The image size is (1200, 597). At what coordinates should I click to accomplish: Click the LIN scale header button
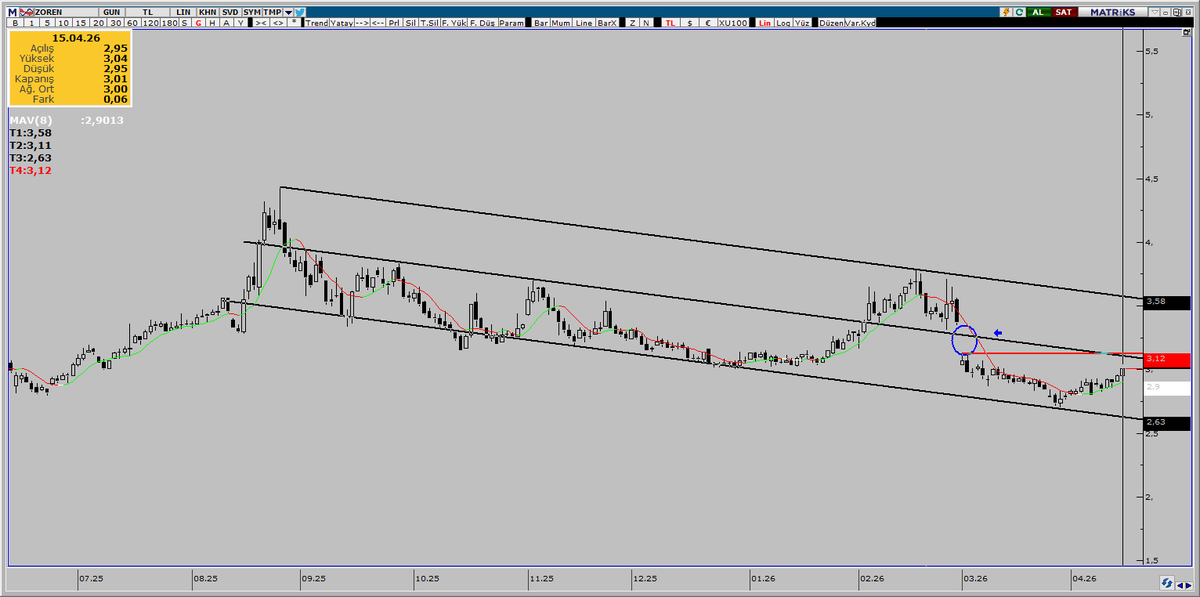click(184, 12)
